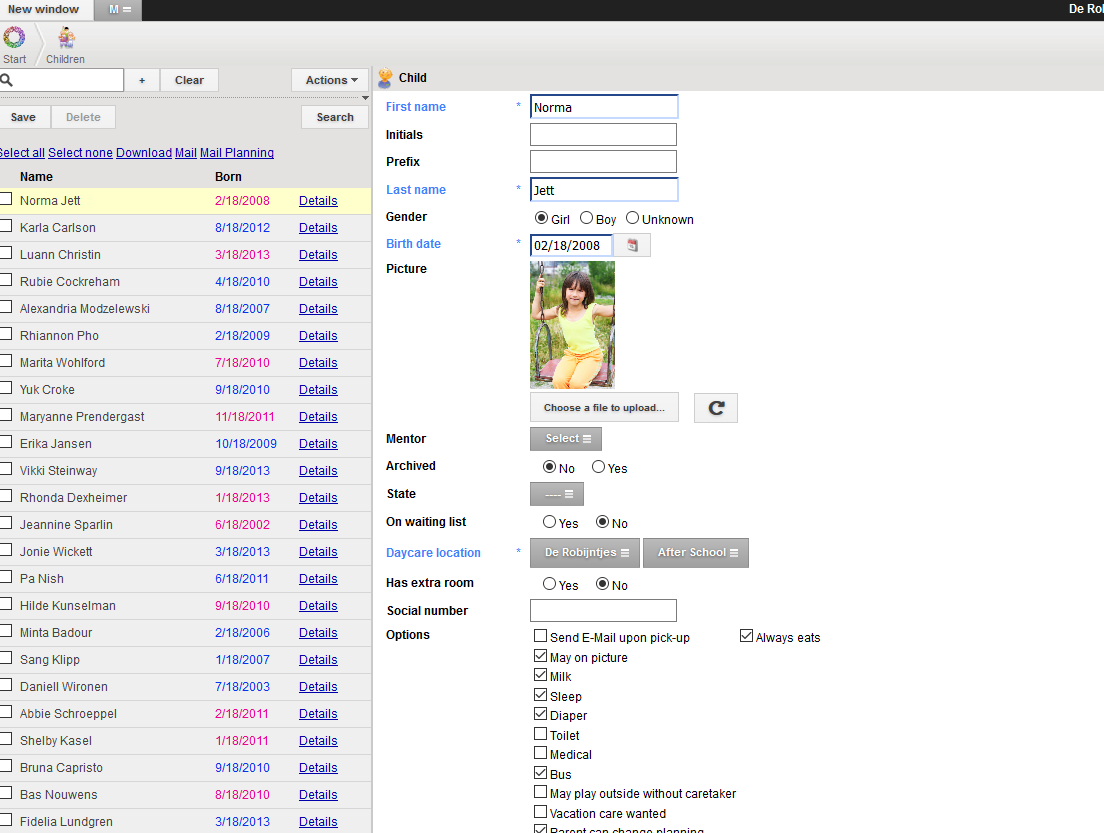The height and width of the screenshot is (833, 1104).
Task: Click the small arrow below Actions
Action: 365,98
